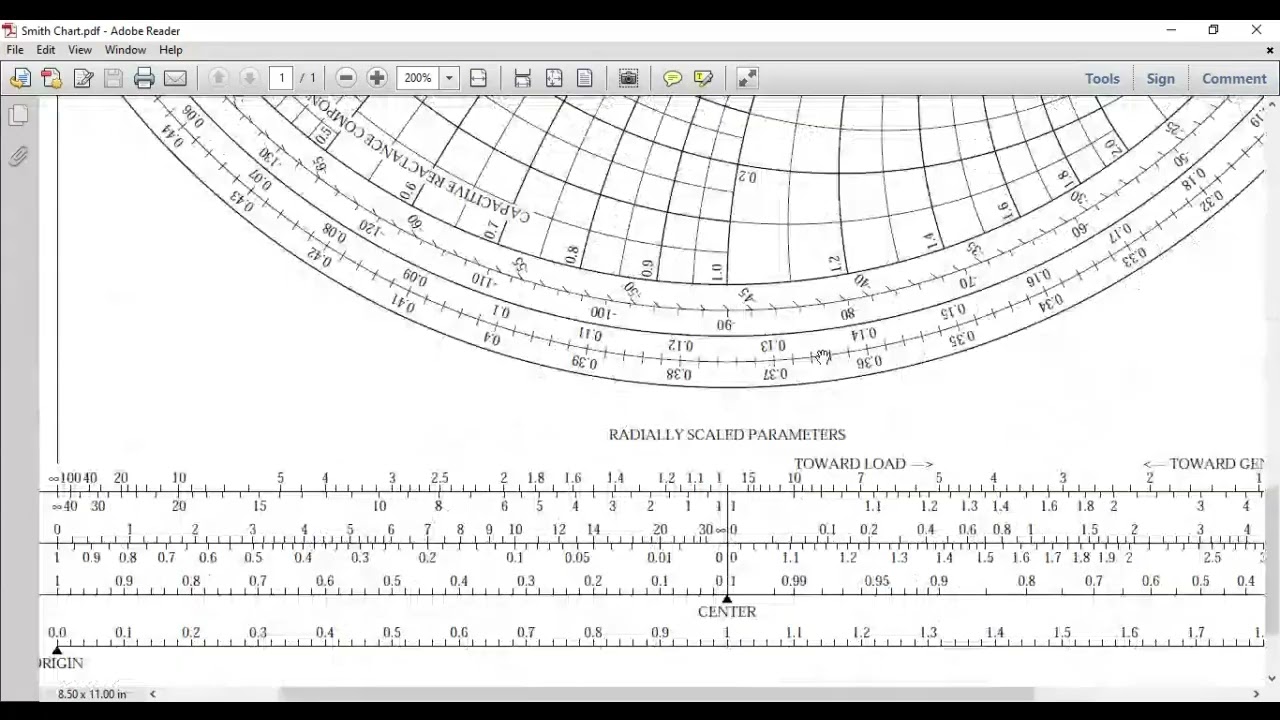Click the Fit width scrolling icon
Viewport: 1280px width, 720px height.
pyautogui.click(x=478, y=78)
